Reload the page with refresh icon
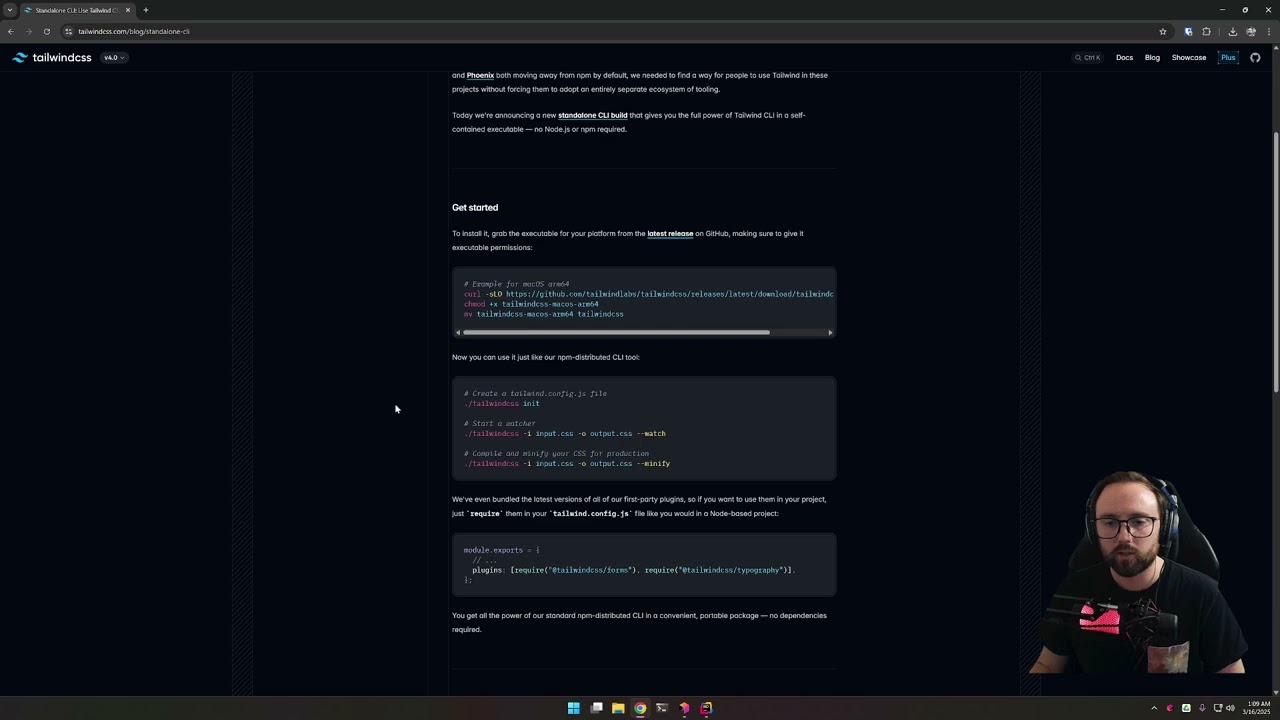Screen dimensions: 1280x720 click(x=46, y=31)
